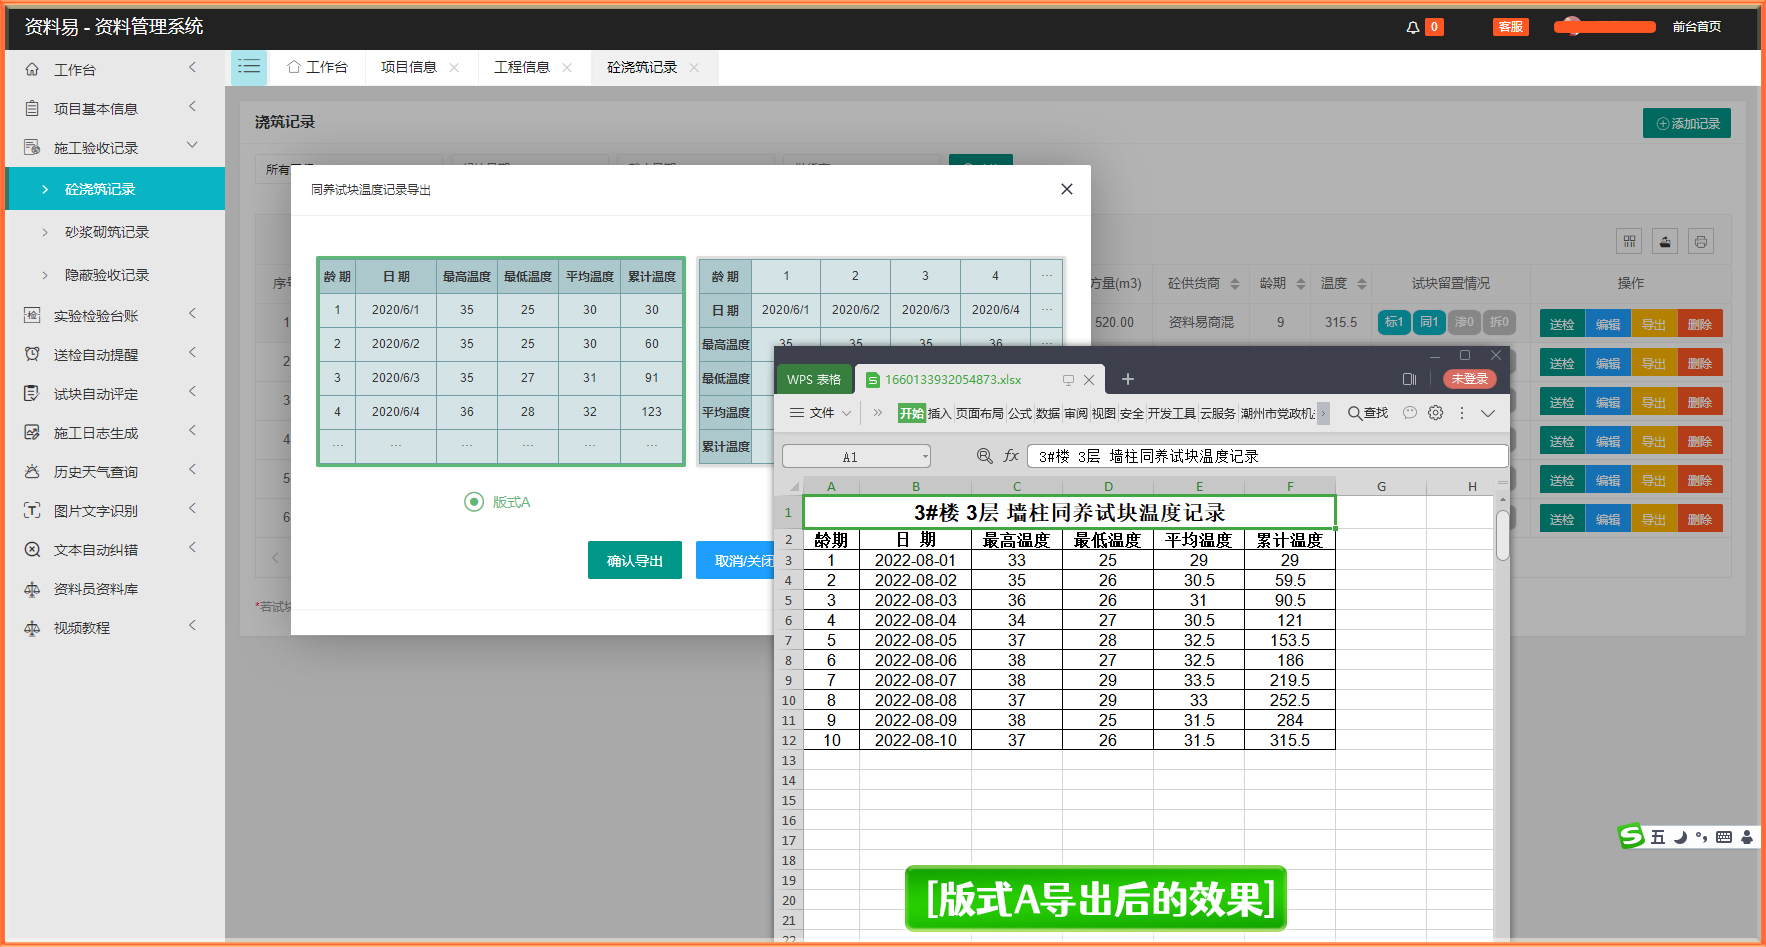Switch to the 项目信息 tab
This screenshot has height=947, width=1766.
(x=409, y=67)
